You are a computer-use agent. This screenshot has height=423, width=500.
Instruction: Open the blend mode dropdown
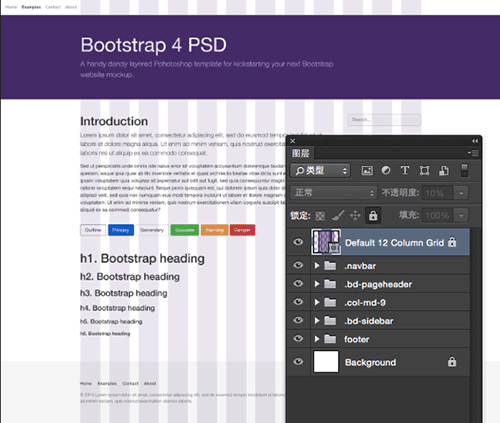tap(333, 193)
